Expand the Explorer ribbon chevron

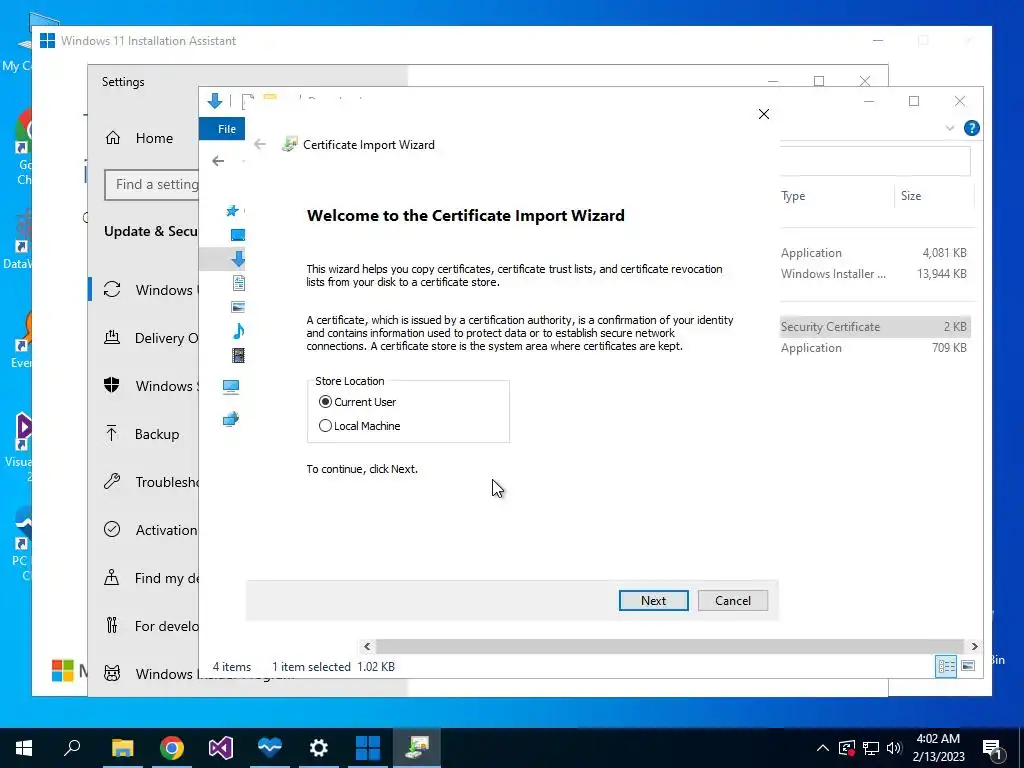950,128
